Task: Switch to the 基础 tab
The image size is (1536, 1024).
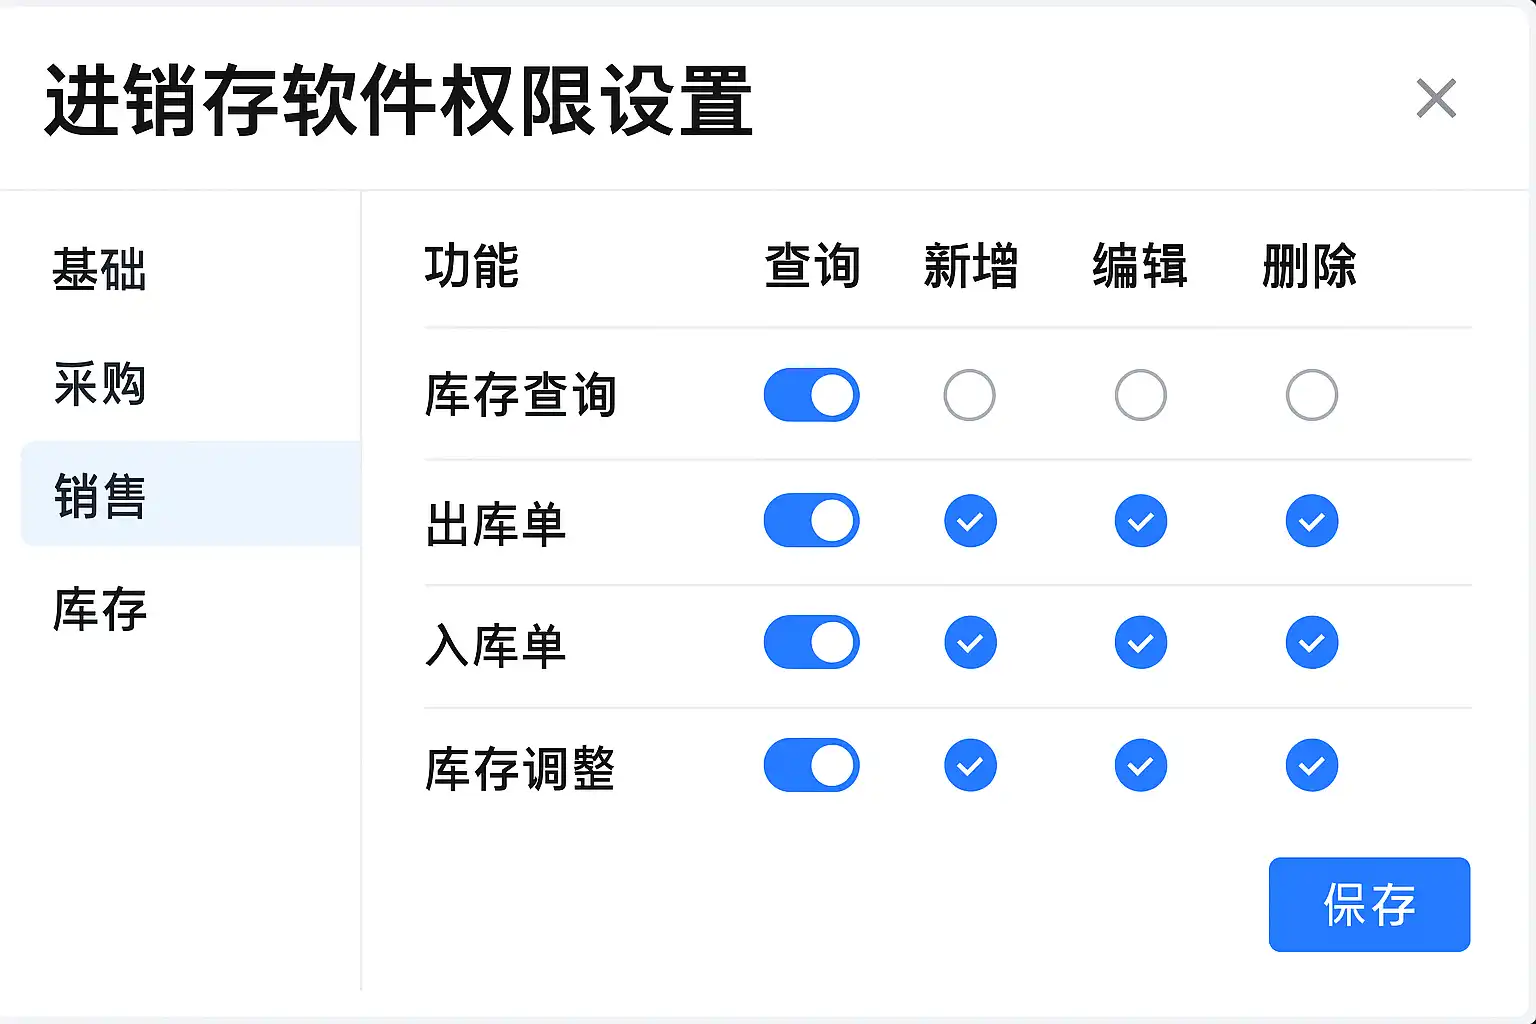Action: (x=99, y=270)
